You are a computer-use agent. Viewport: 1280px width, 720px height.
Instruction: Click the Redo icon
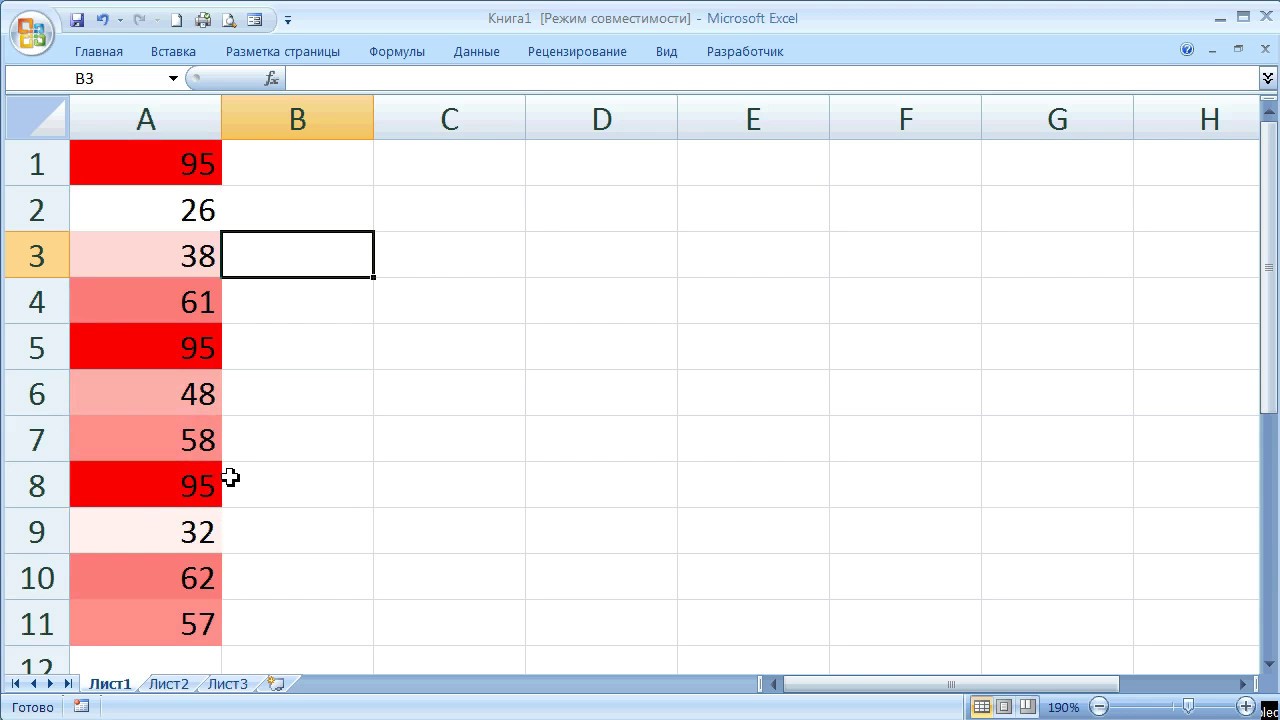pyautogui.click(x=139, y=19)
